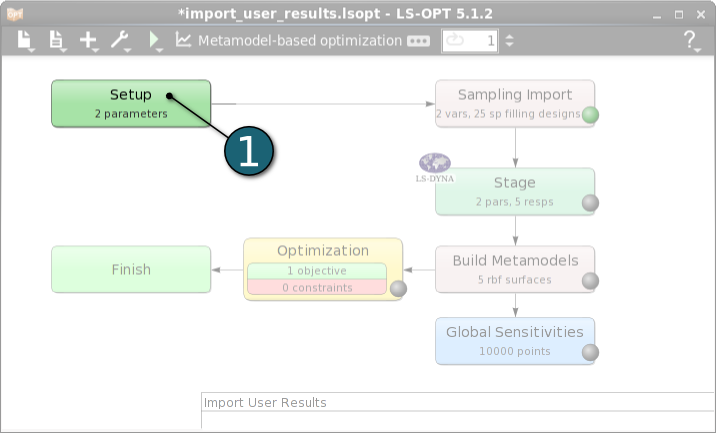The height and width of the screenshot is (433, 716).
Task: Open the help question mark menu
Action: (x=690, y=40)
